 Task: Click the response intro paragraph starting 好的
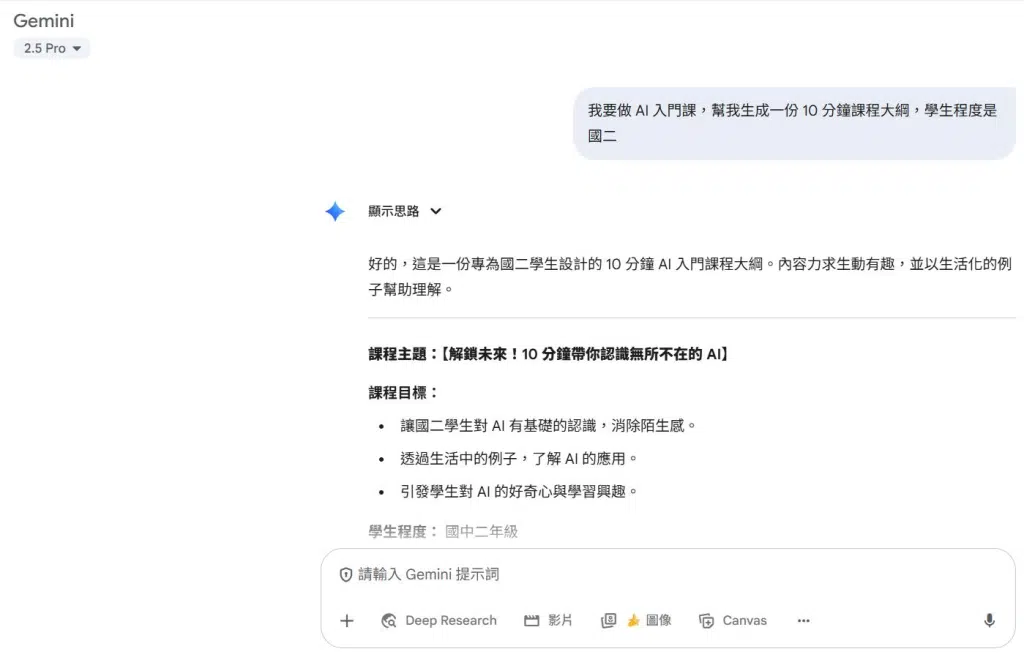coord(690,276)
